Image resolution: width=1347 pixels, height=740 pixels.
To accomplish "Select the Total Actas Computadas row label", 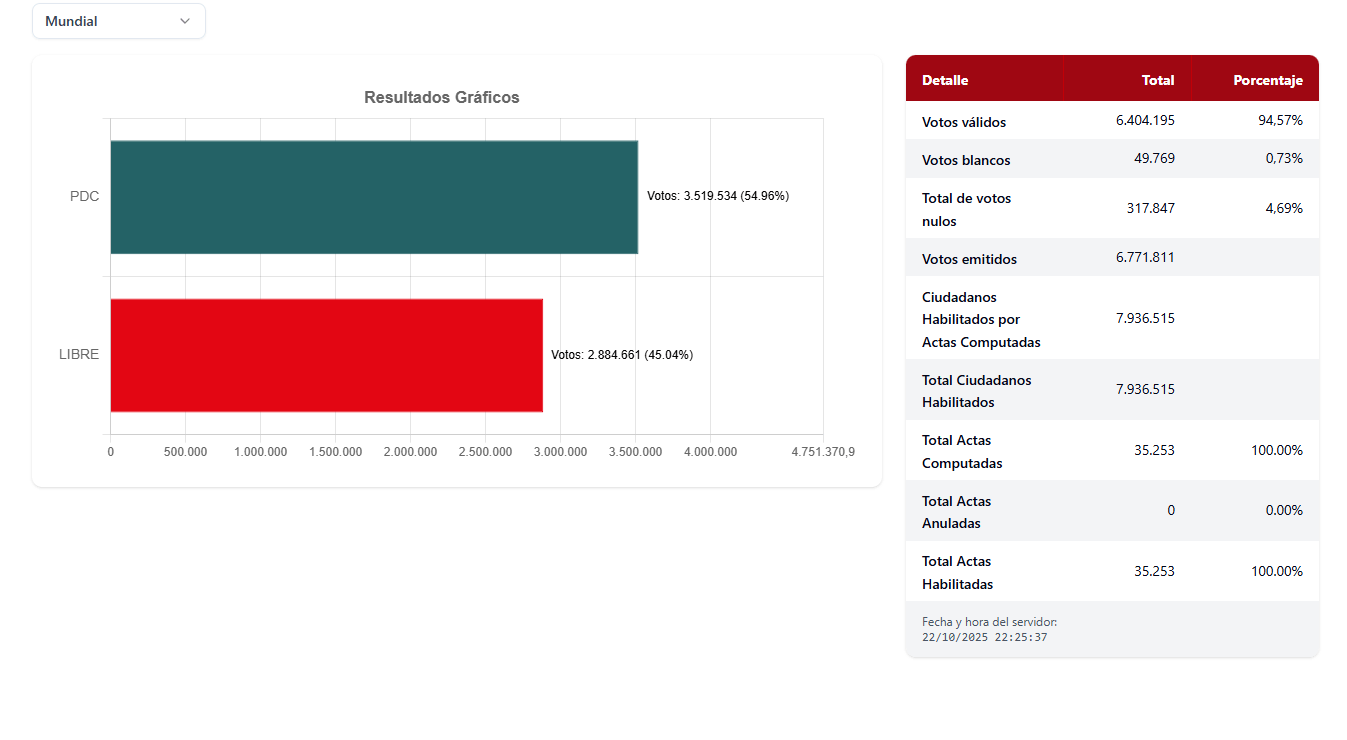I will pyautogui.click(x=961, y=451).
